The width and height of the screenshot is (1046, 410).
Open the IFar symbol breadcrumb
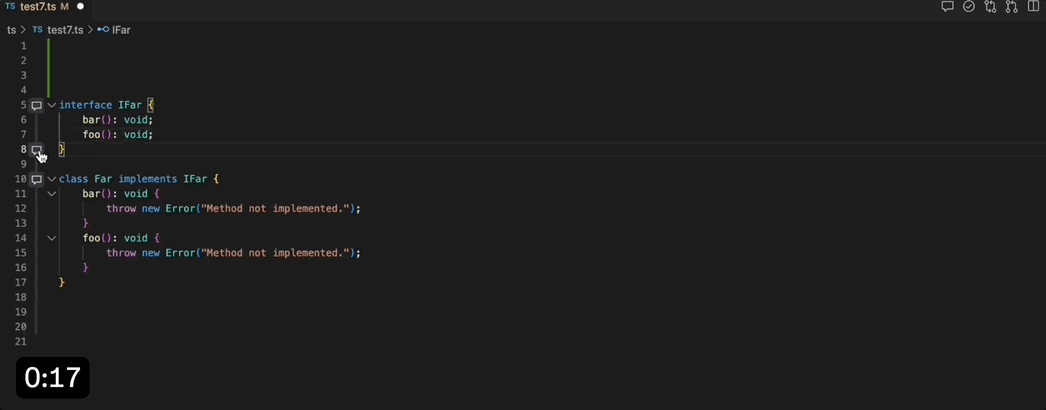(114, 30)
